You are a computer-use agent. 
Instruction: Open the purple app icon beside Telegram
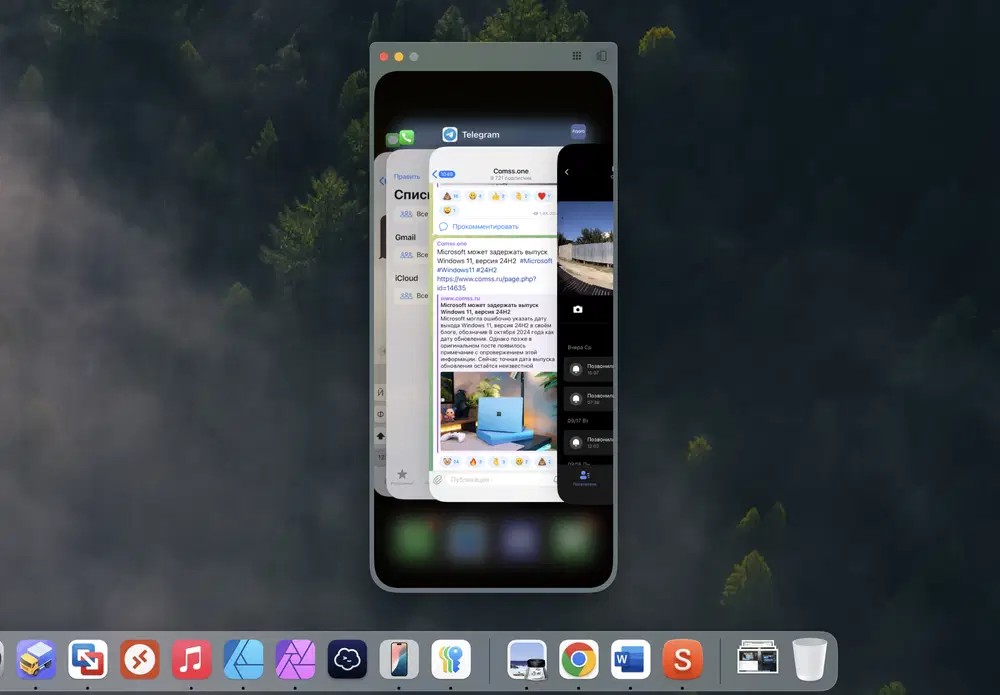(578, 131)
